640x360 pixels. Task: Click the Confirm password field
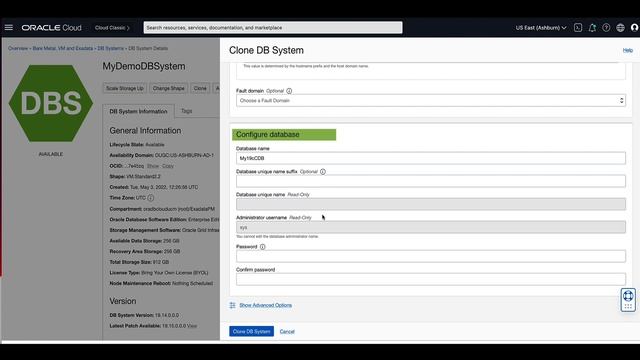click(x=431, y=279)
